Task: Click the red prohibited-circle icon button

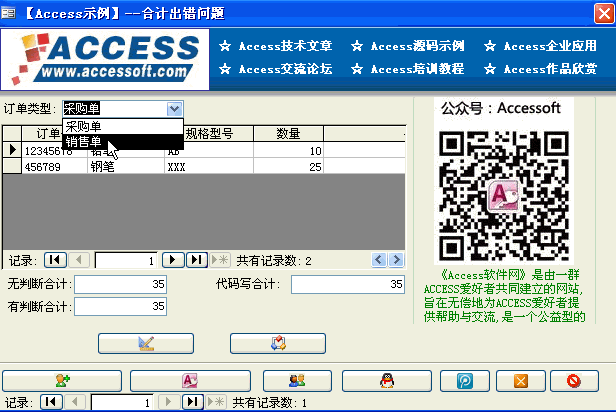Action: [574, 381]
